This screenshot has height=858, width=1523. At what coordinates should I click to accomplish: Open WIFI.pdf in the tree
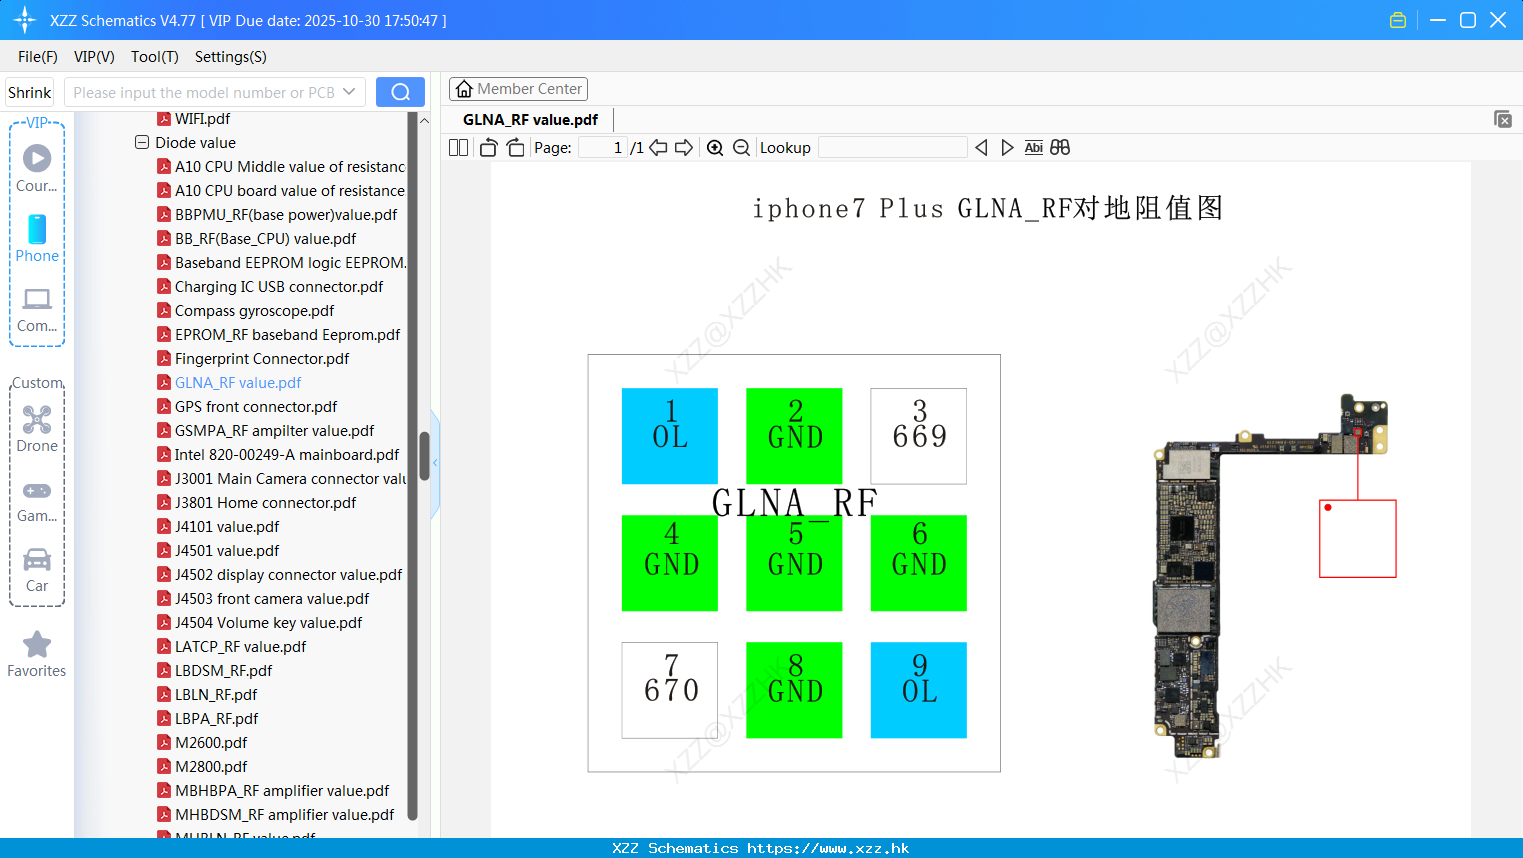[x=194, y=119]
